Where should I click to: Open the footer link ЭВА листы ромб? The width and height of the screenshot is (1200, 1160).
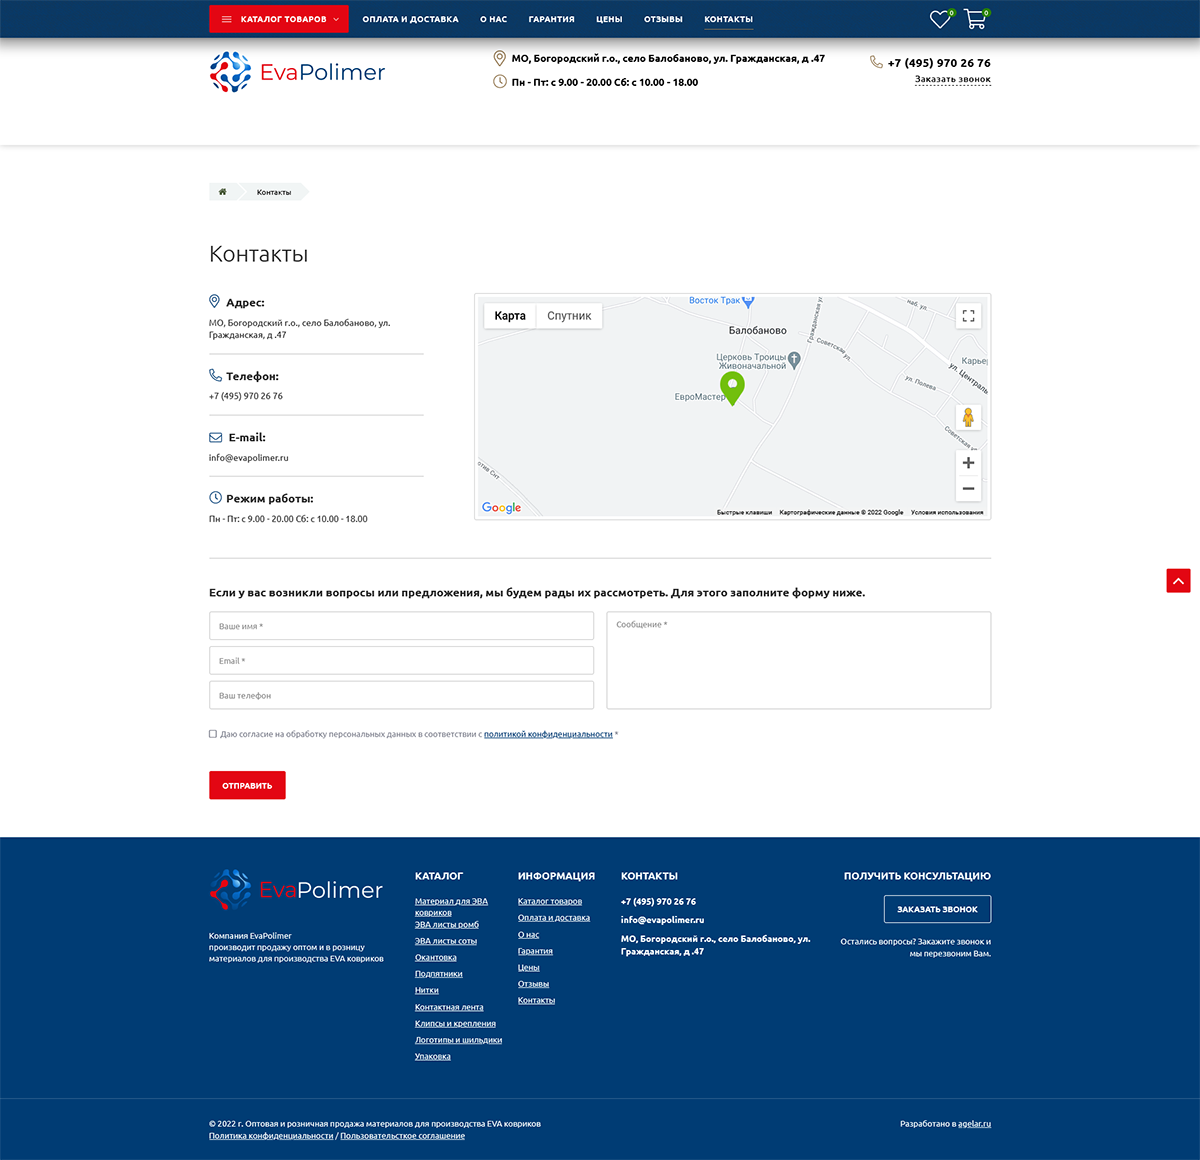point(447,925)
